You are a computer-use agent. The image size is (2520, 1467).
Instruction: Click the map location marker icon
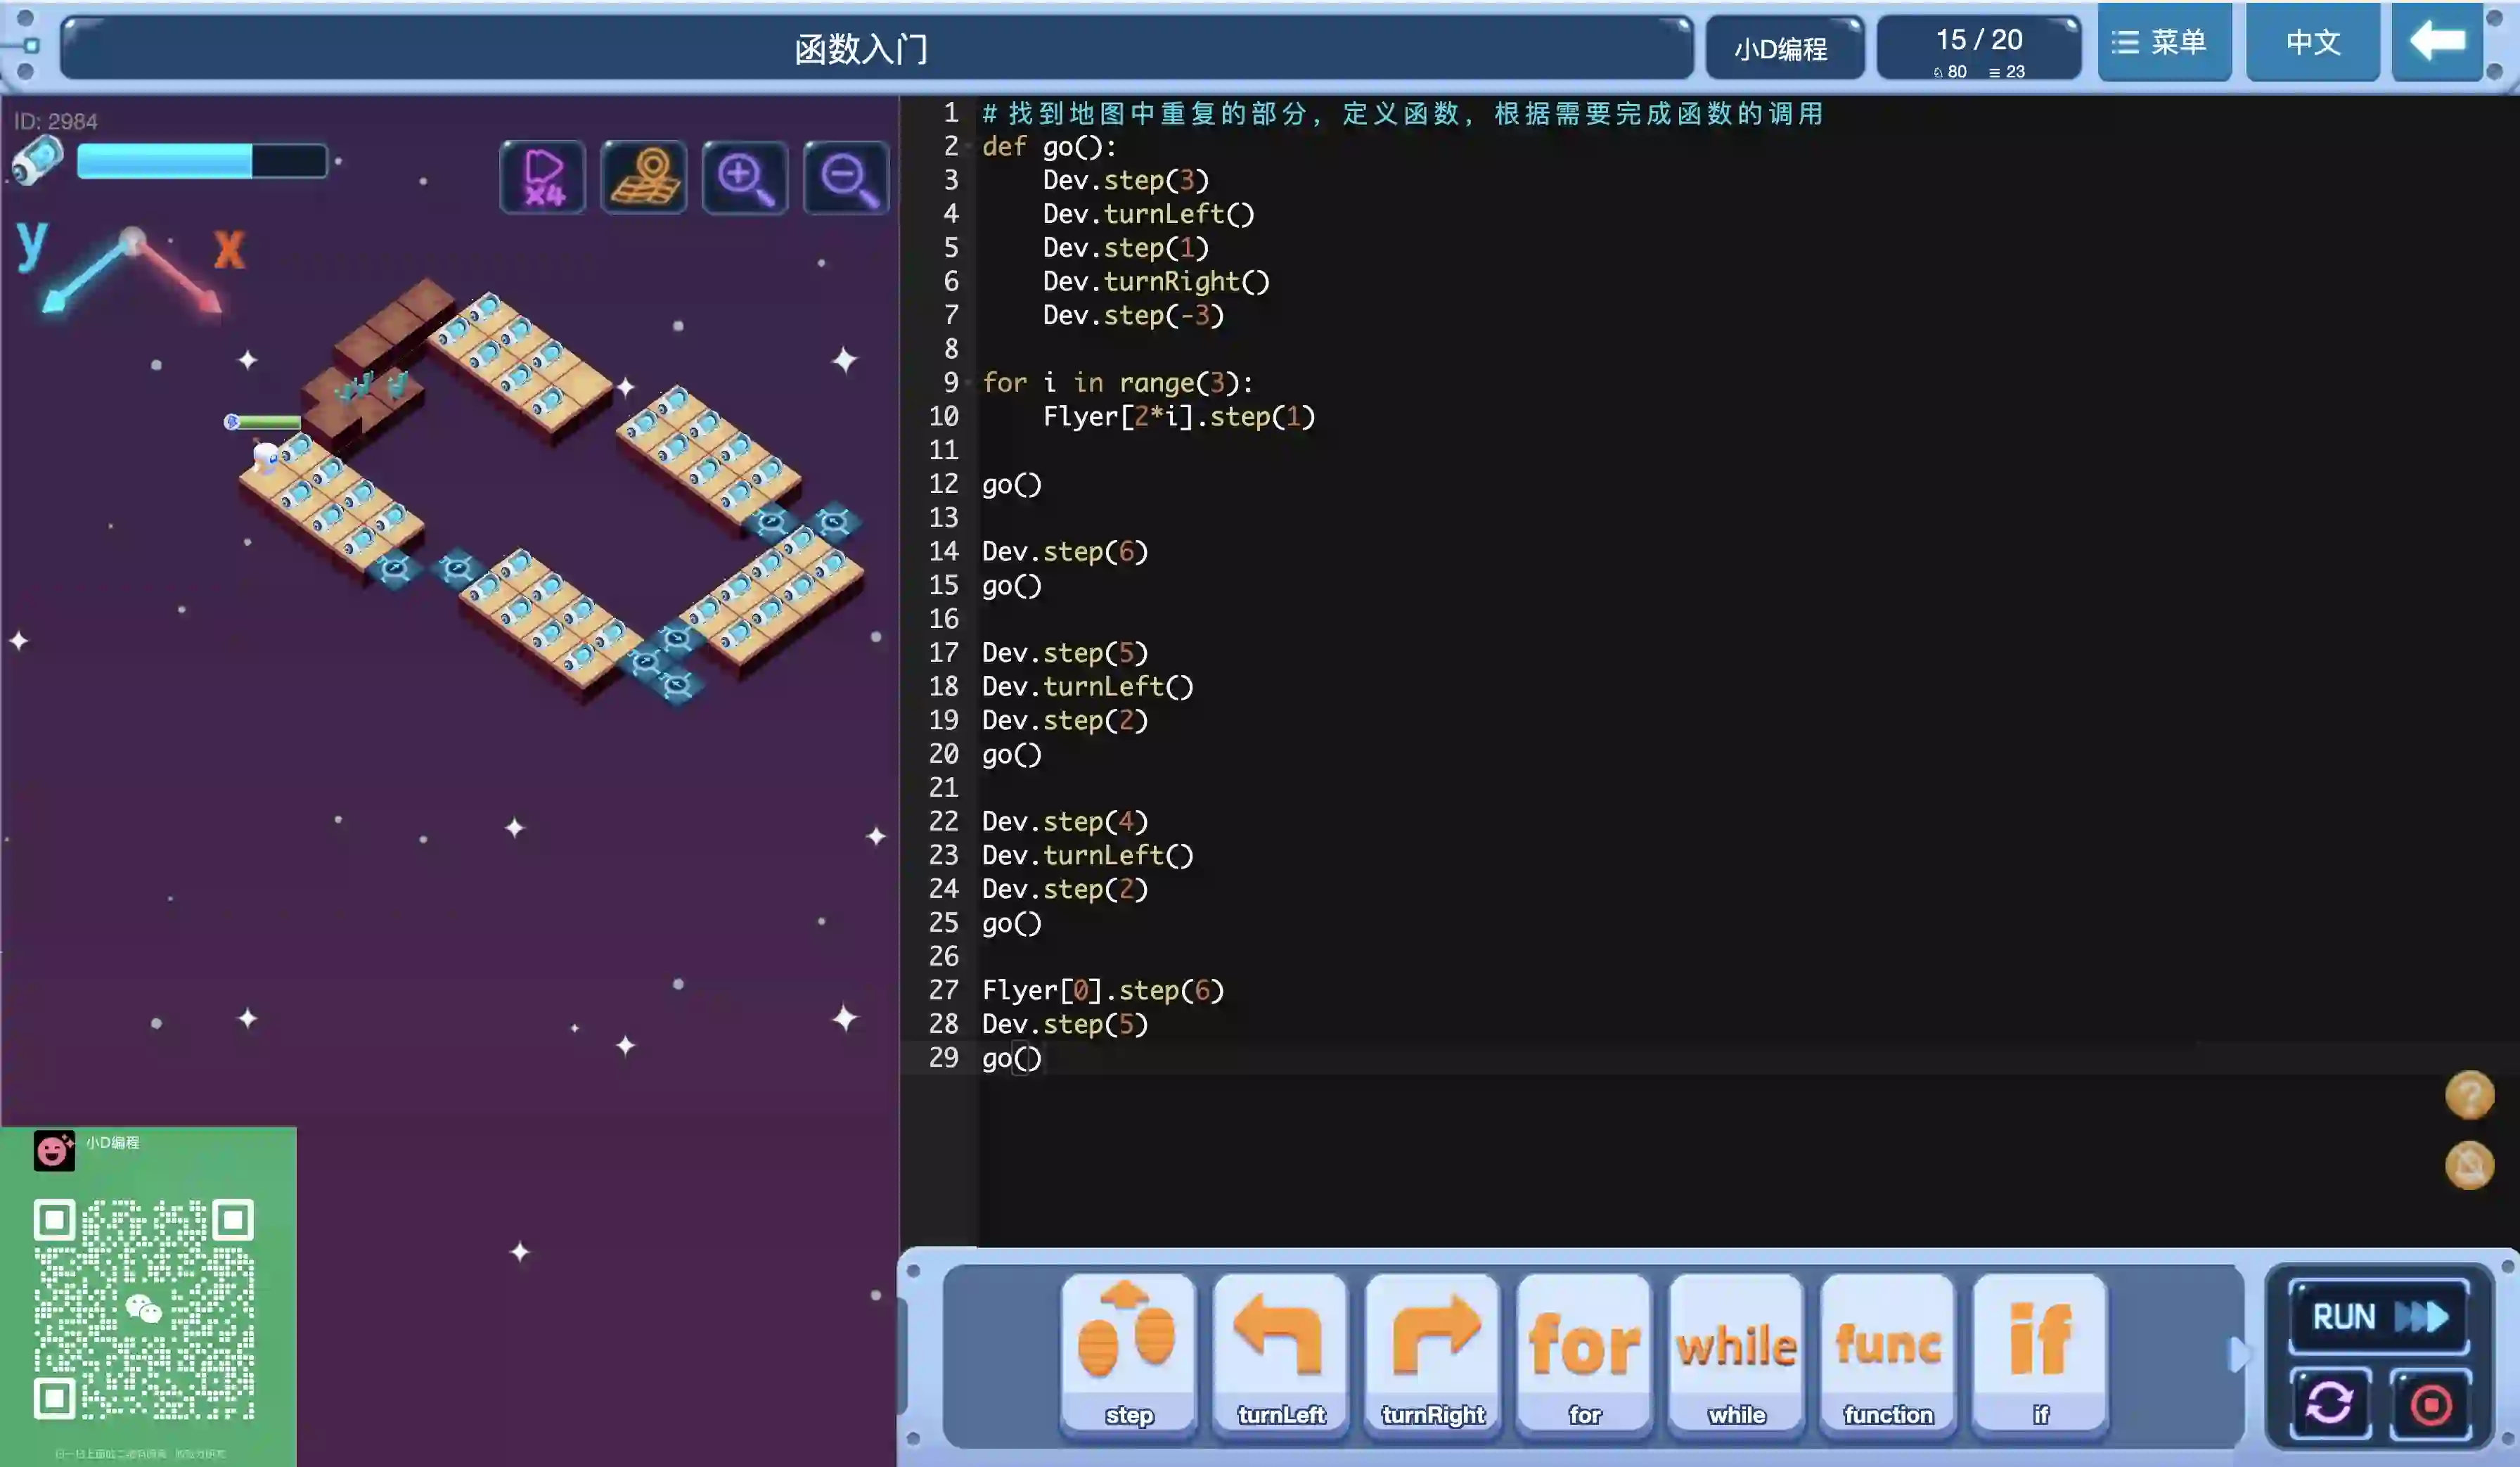click(x=644, y=178)
